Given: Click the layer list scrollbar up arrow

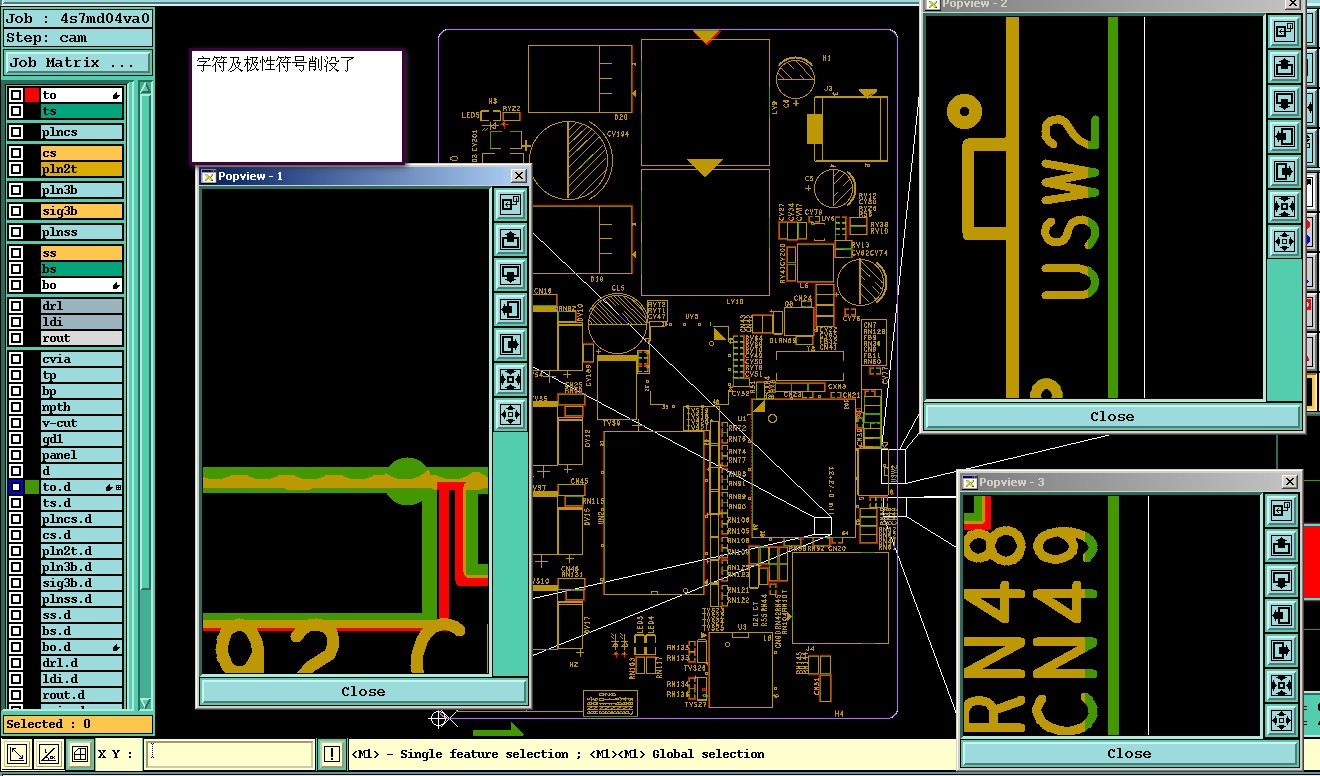Looking at the screenshot, I should (145, 90).
